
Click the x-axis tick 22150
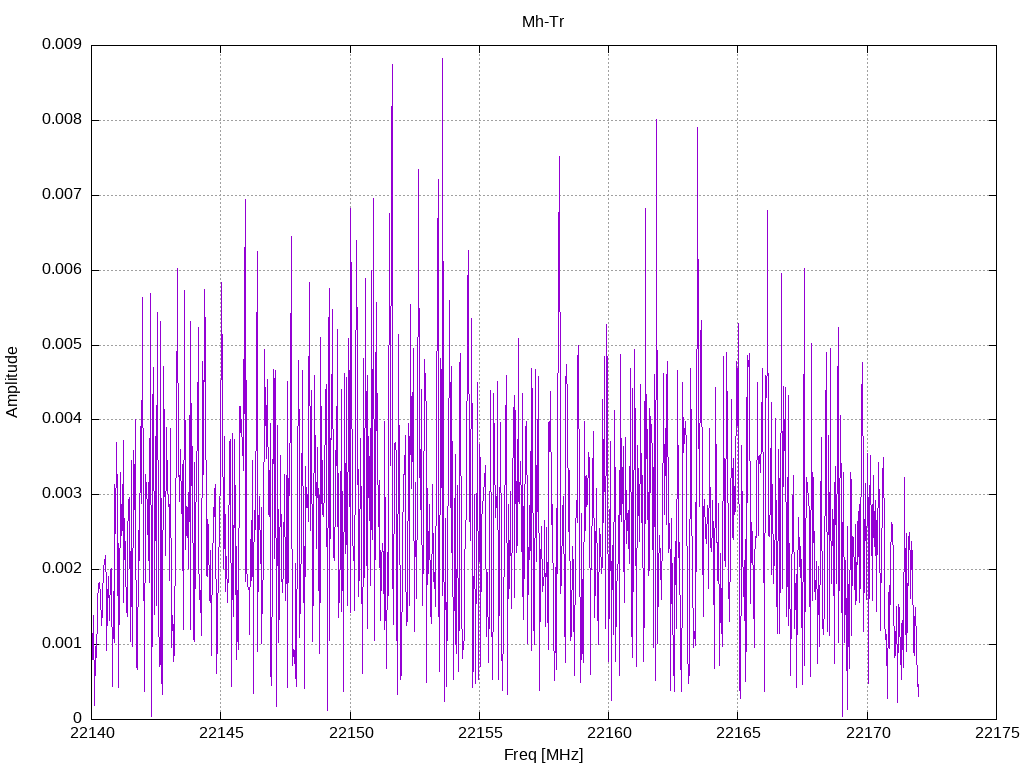(350, 733)
